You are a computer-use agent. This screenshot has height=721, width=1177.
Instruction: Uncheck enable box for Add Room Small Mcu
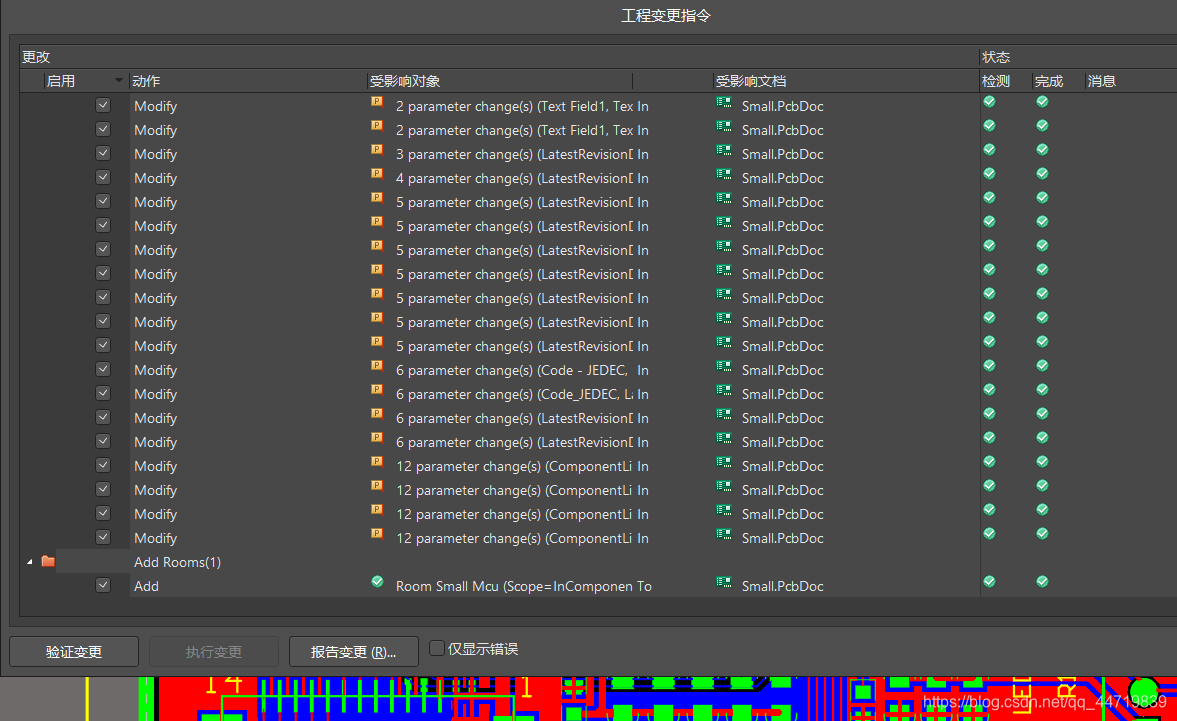tap(103, 585)
